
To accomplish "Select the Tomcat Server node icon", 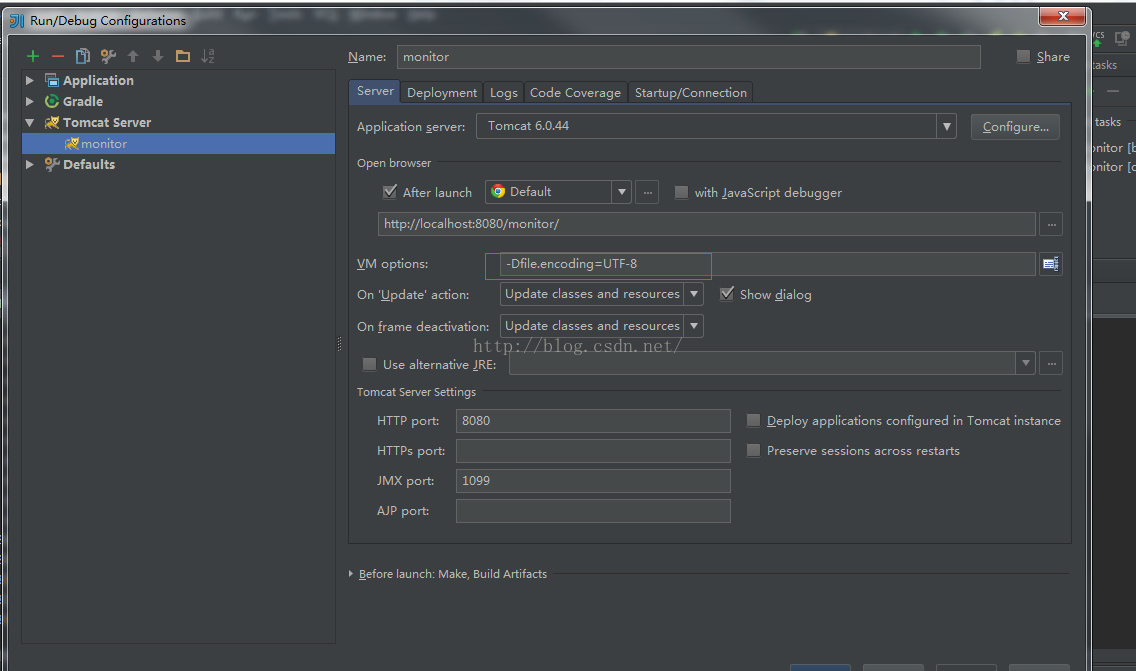I will [51, 122].
